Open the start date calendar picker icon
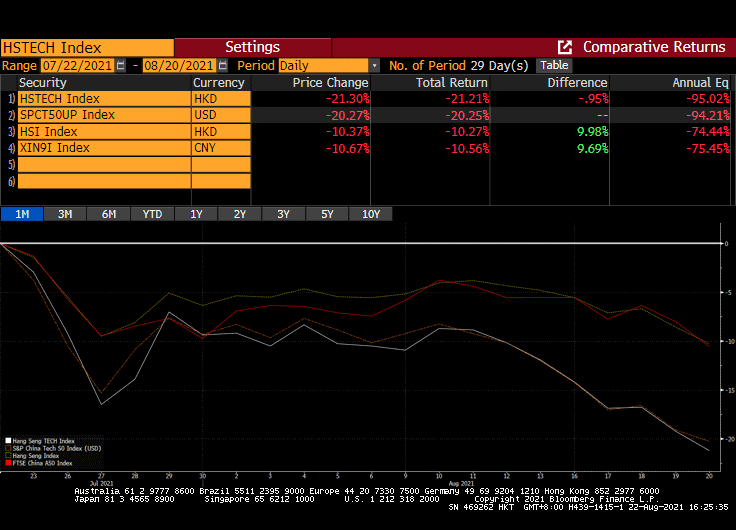The width and height of the screenshot is (736, 530). 121,65
